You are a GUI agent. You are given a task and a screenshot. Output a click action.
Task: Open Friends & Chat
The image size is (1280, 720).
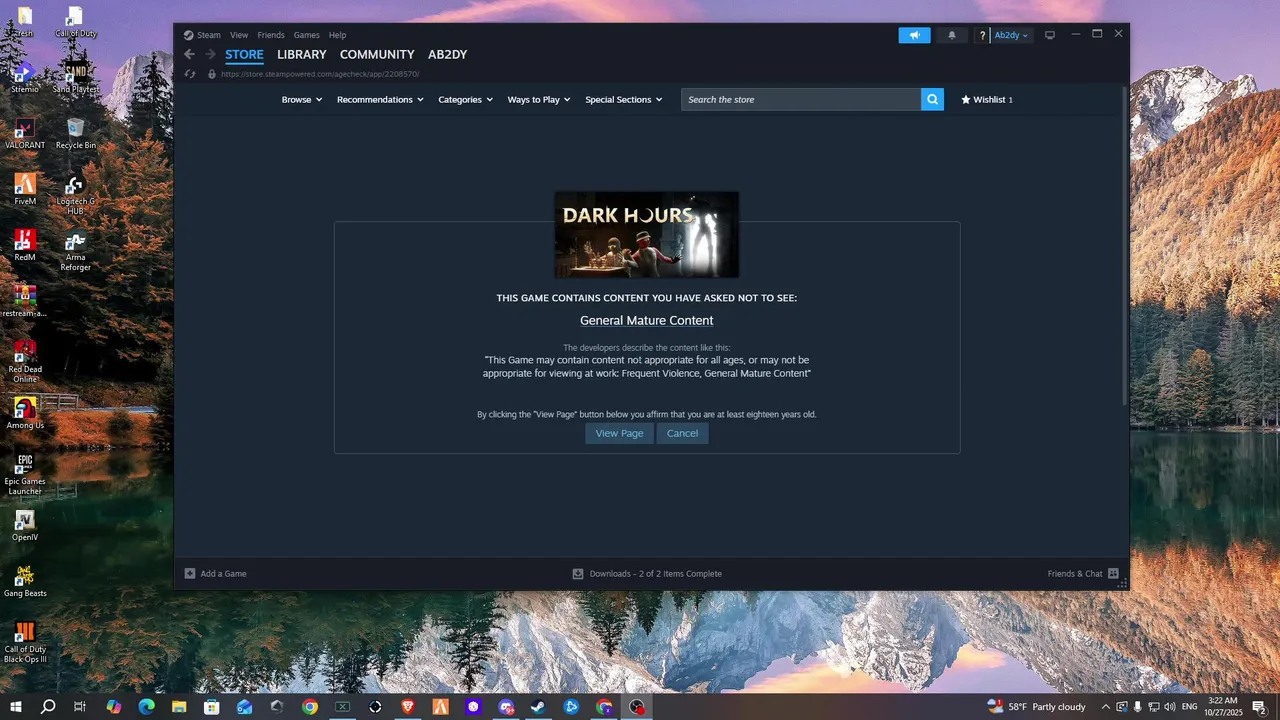pyautogui.click(x=1083, y=574)
